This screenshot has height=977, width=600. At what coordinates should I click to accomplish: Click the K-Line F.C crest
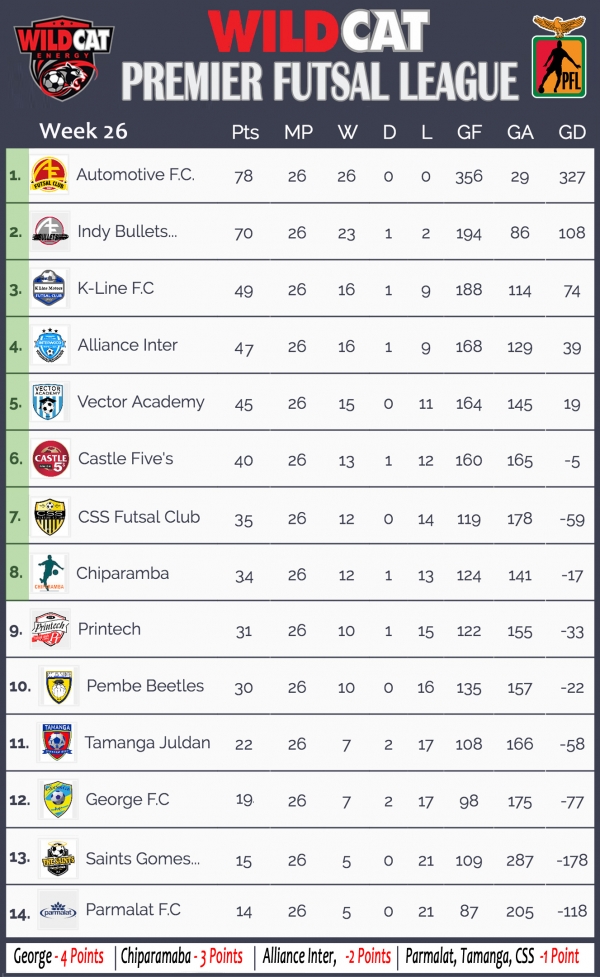(49, 288)
